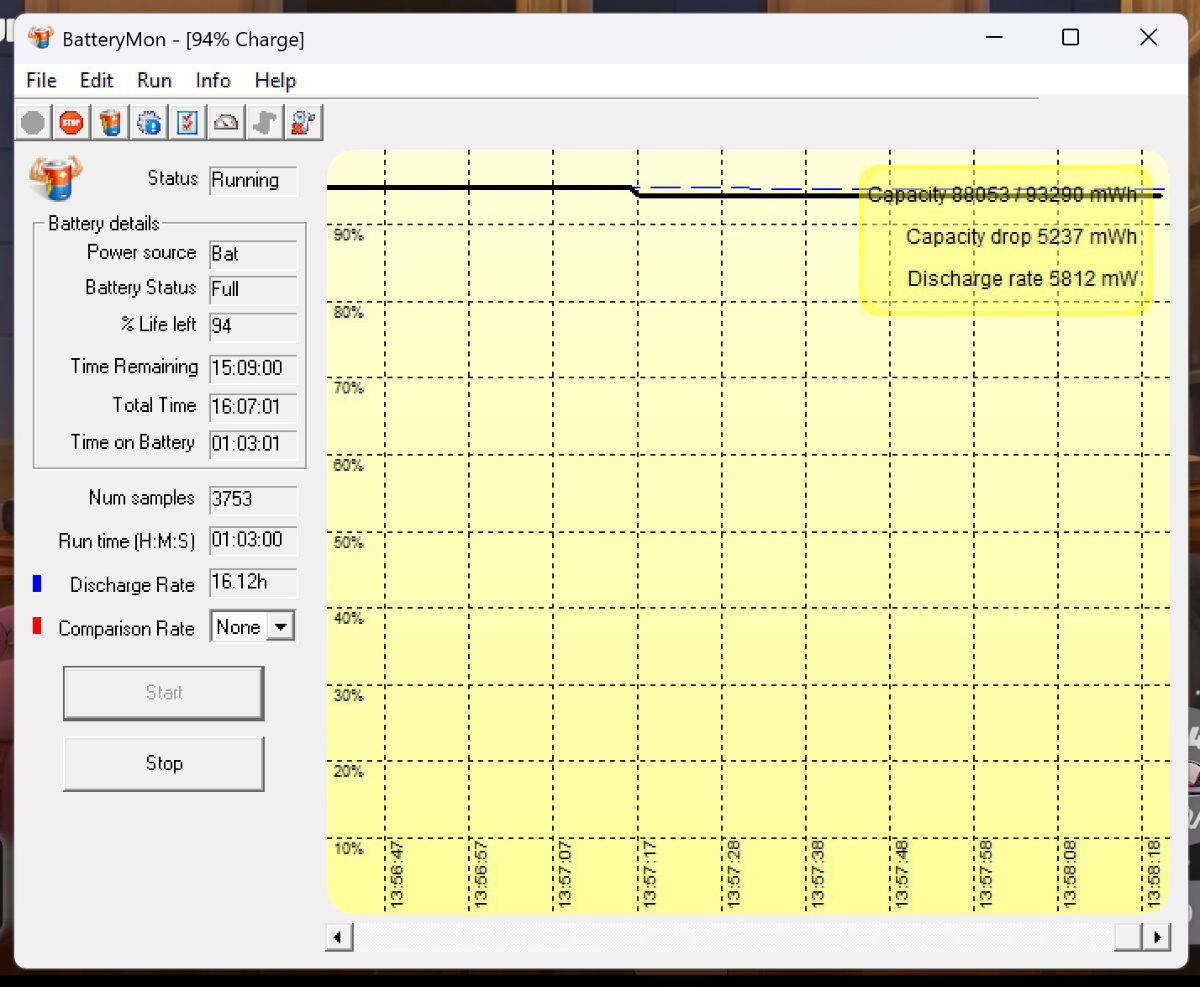
Task: Click the Discharge Rate value 16.12h
Action: pyautogui.click(x=253, y=583)
